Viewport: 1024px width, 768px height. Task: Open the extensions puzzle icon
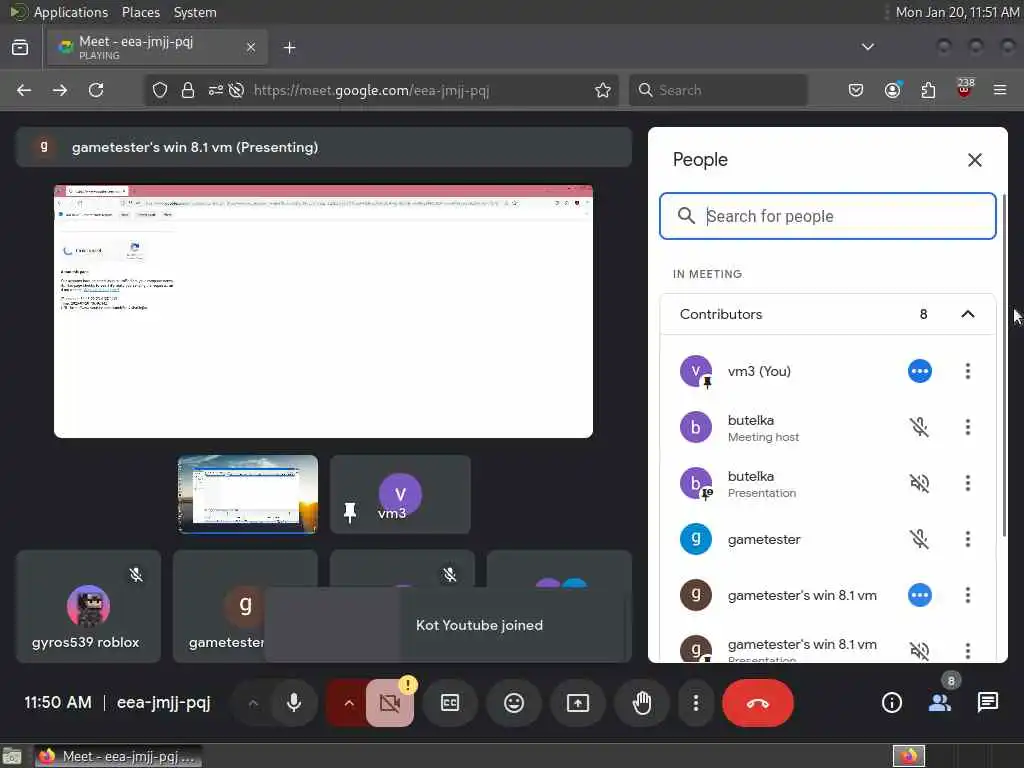point(928,90)
